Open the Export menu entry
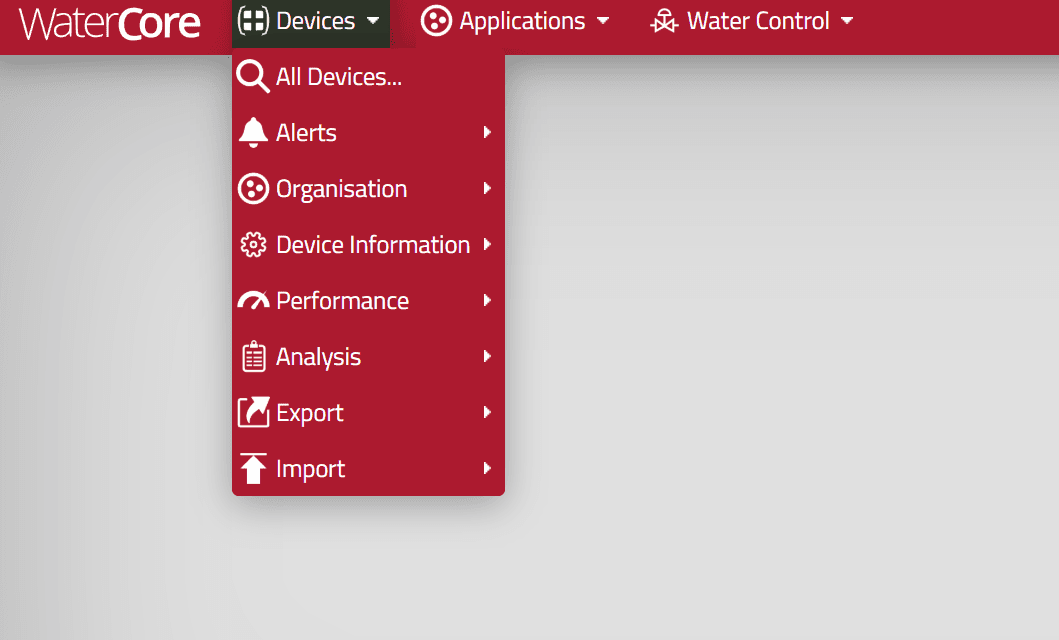The width and height of the screenshot is (1059, 640). pos(310,412)
